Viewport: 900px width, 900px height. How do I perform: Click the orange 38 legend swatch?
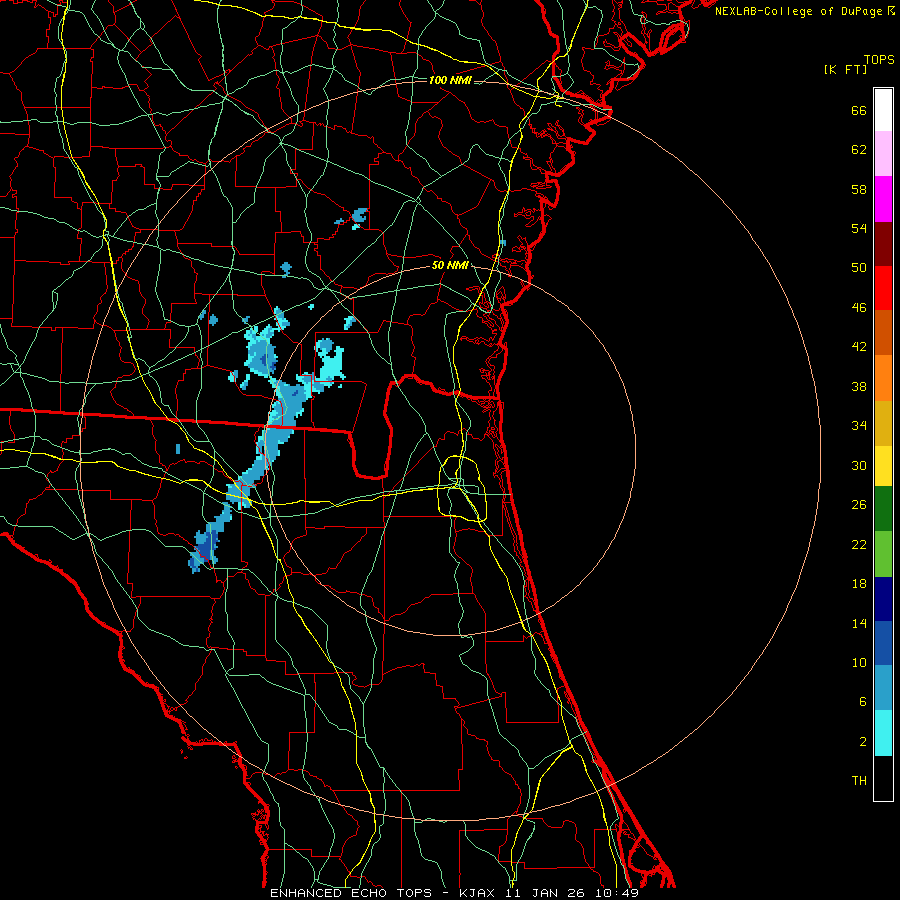pos(883,378)
